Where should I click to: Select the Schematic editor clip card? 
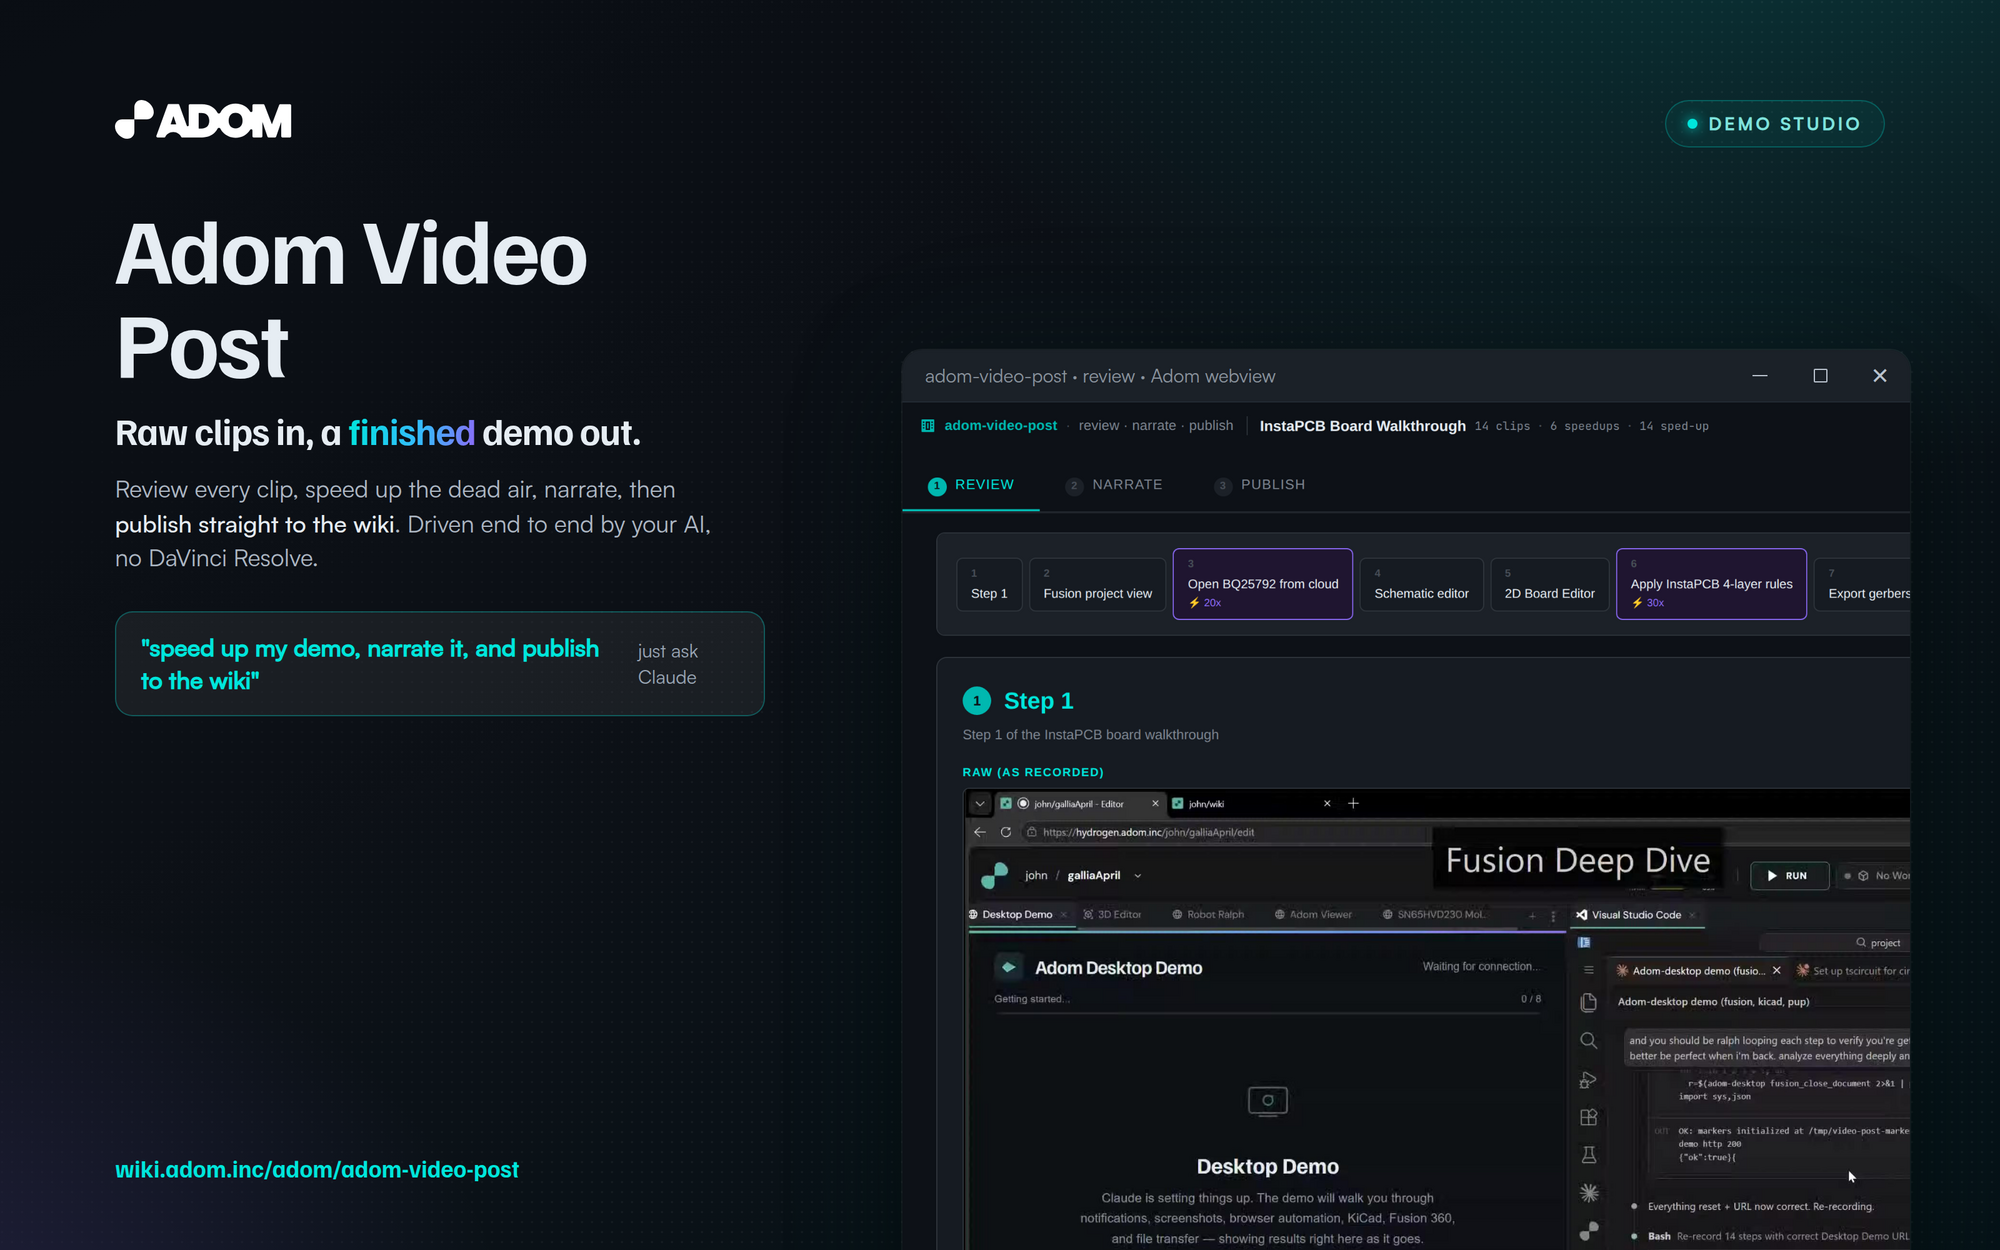tap(1421, 584)
